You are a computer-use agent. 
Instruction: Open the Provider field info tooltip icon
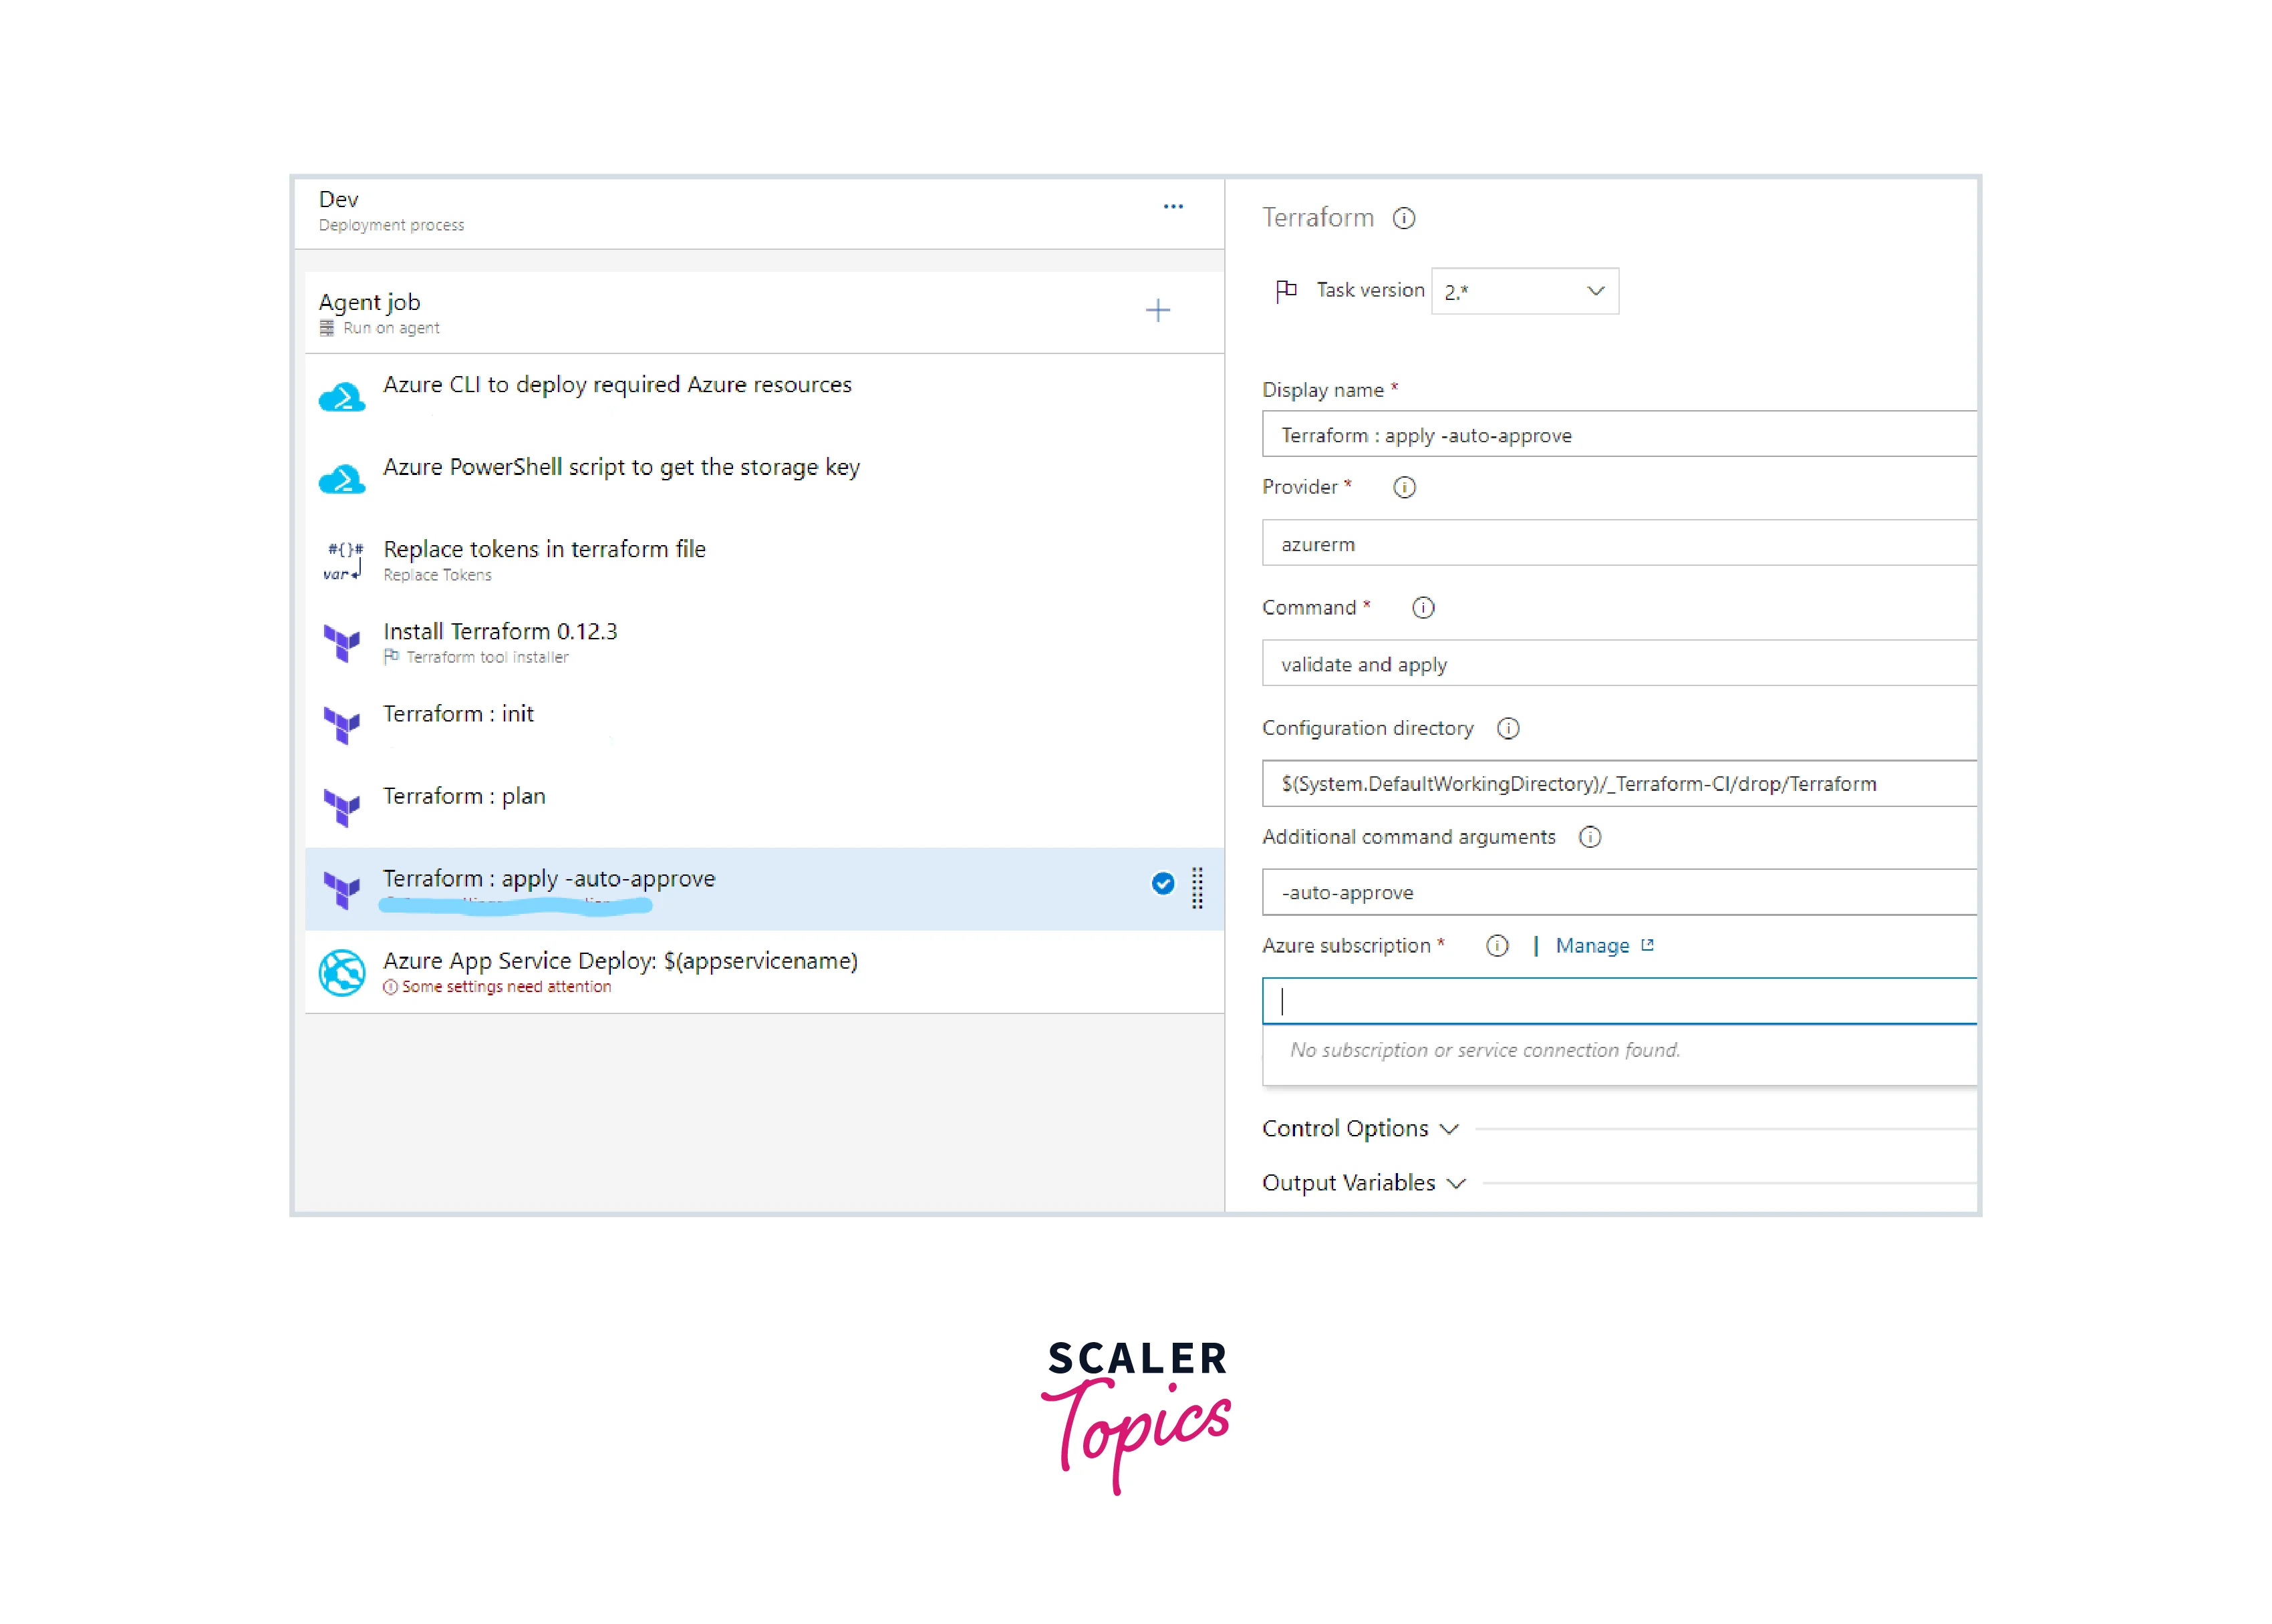pos(1404,487)
